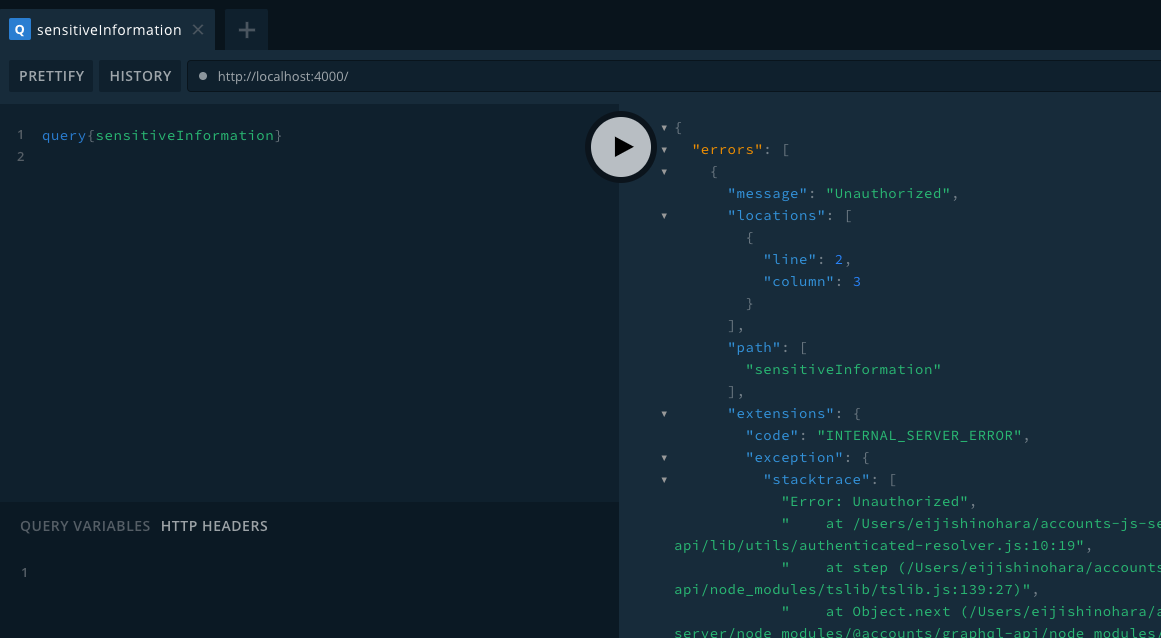
Task: Click the sensitiveInformation field in the query editor
Action: 185,135
